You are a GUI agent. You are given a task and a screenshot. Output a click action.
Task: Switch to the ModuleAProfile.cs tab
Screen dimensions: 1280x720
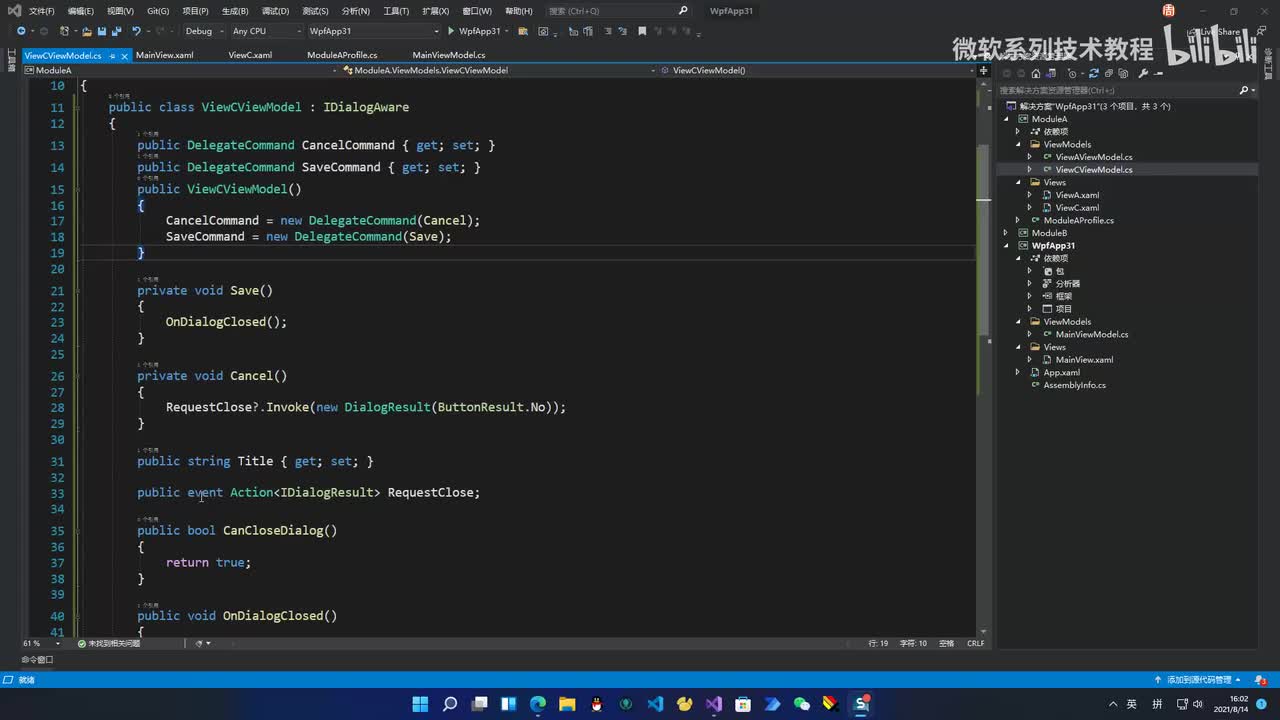(342, 55)
